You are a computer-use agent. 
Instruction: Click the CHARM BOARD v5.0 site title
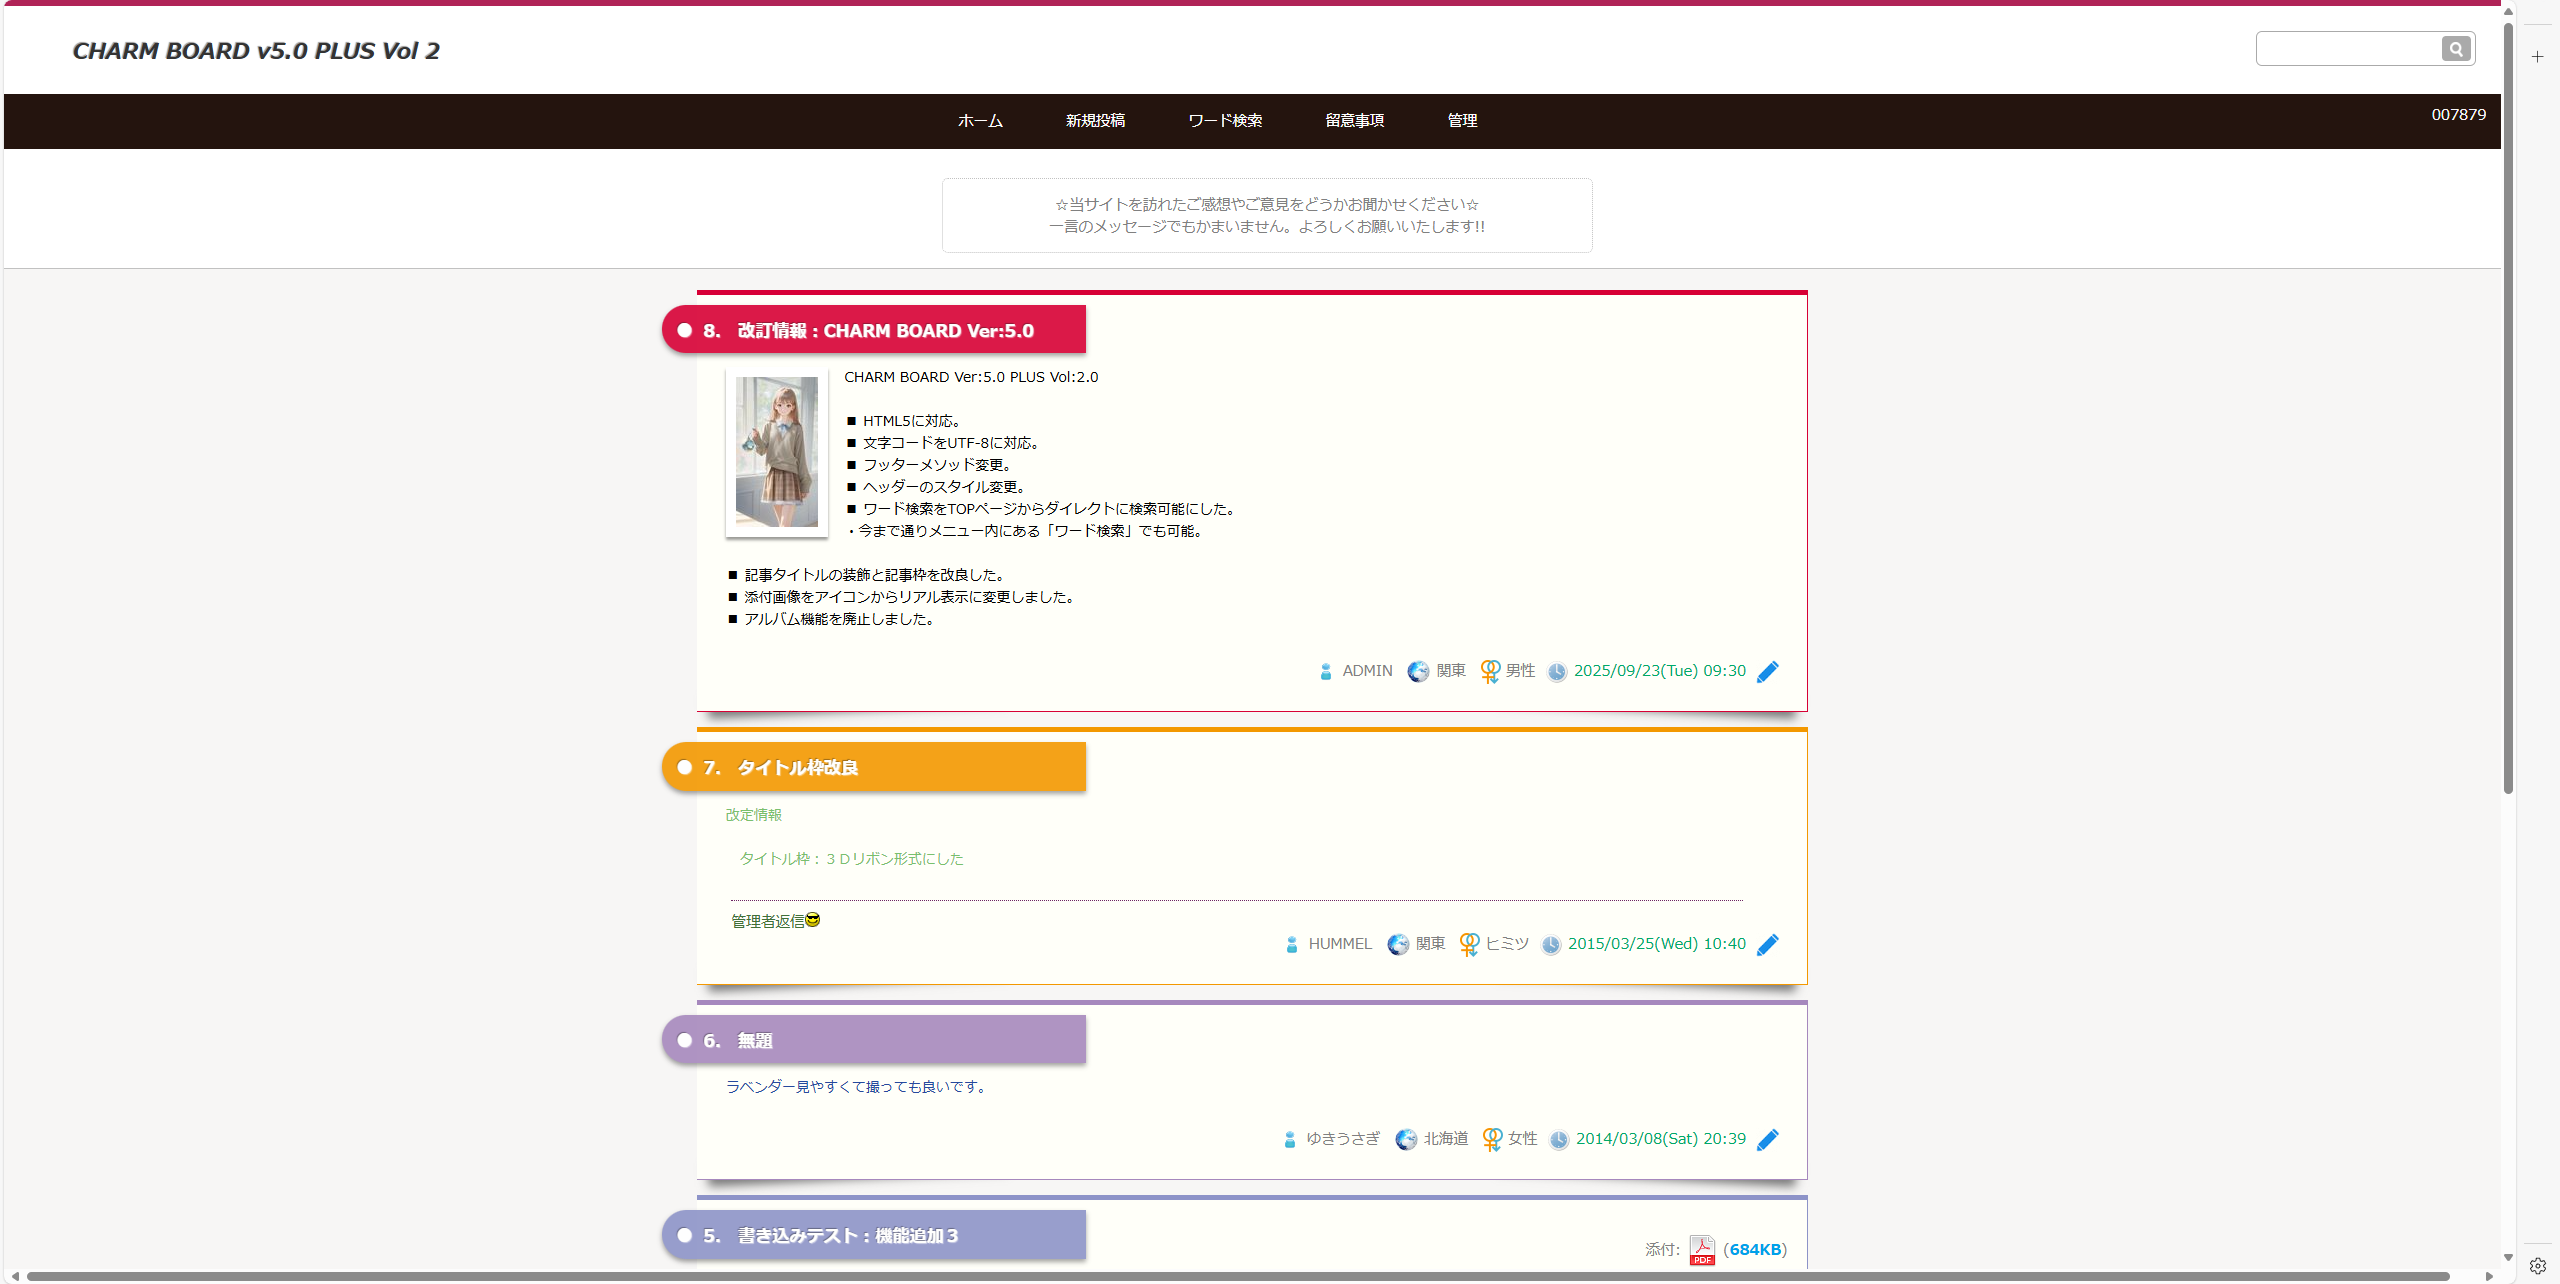click(256, 51)
